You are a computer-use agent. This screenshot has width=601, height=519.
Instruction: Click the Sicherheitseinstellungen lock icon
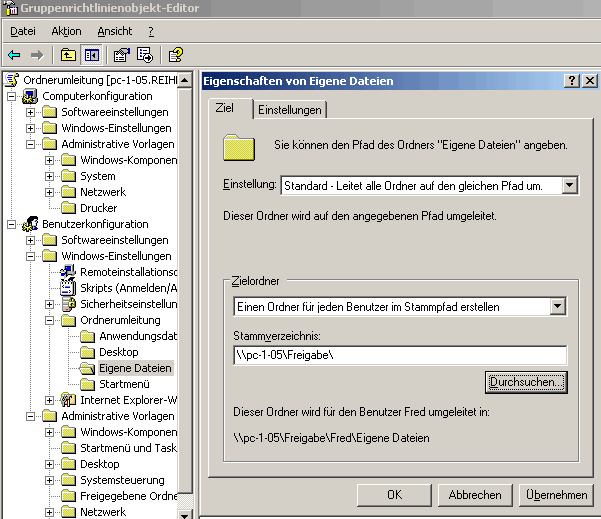68,304
